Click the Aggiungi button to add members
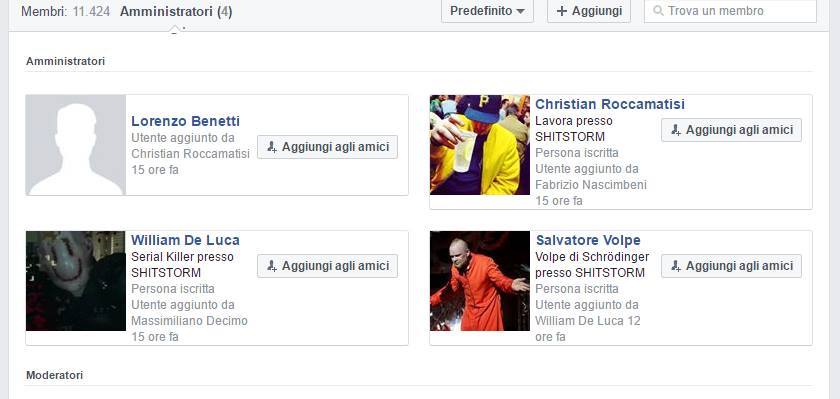This screenshot has width=840, height=399. tap(589, 11)
